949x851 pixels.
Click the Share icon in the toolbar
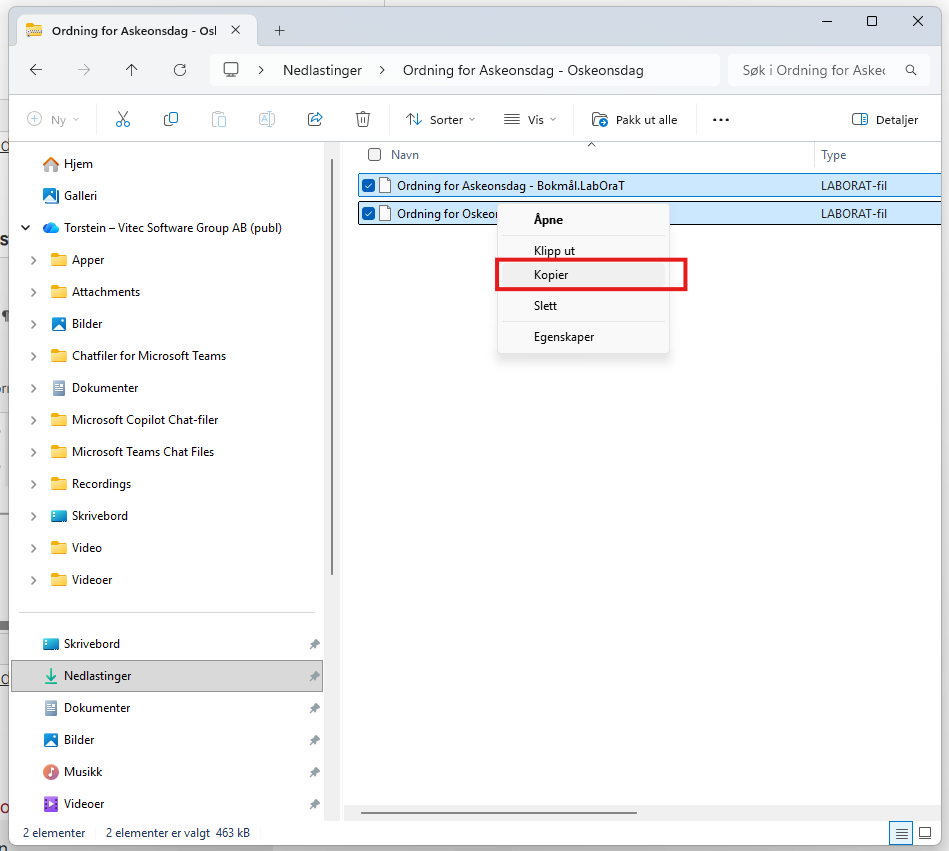(x=315, y=119)
